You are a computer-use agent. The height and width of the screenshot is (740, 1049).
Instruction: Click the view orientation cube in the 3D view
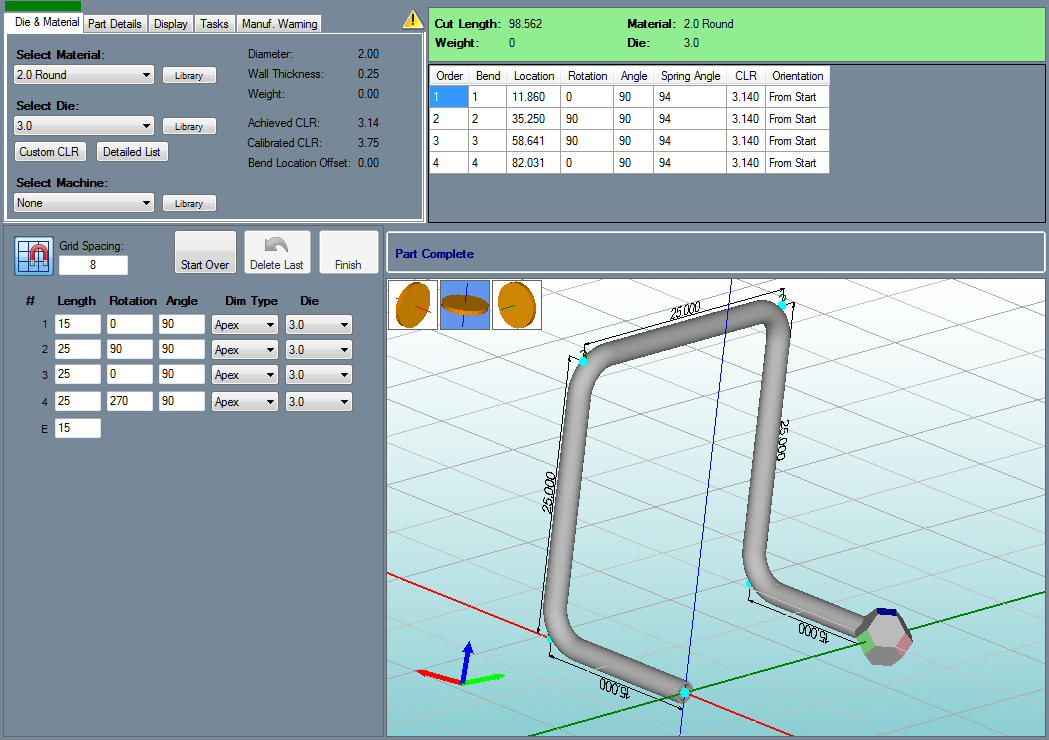pyautogui.click(x=884, y=636)
